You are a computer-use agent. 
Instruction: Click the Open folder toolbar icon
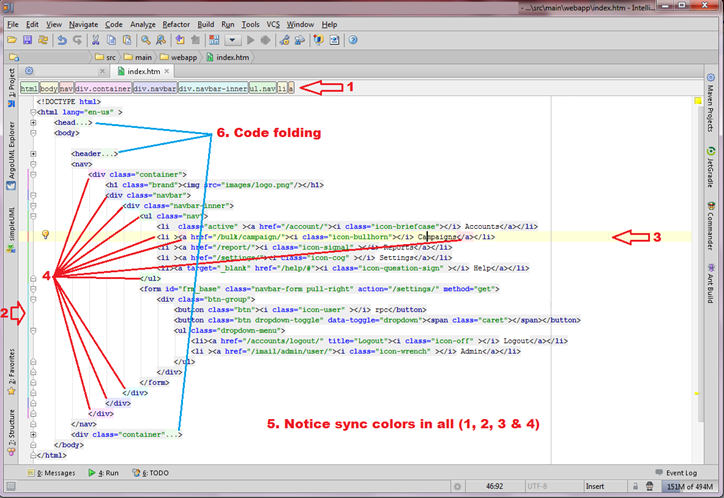12,41
